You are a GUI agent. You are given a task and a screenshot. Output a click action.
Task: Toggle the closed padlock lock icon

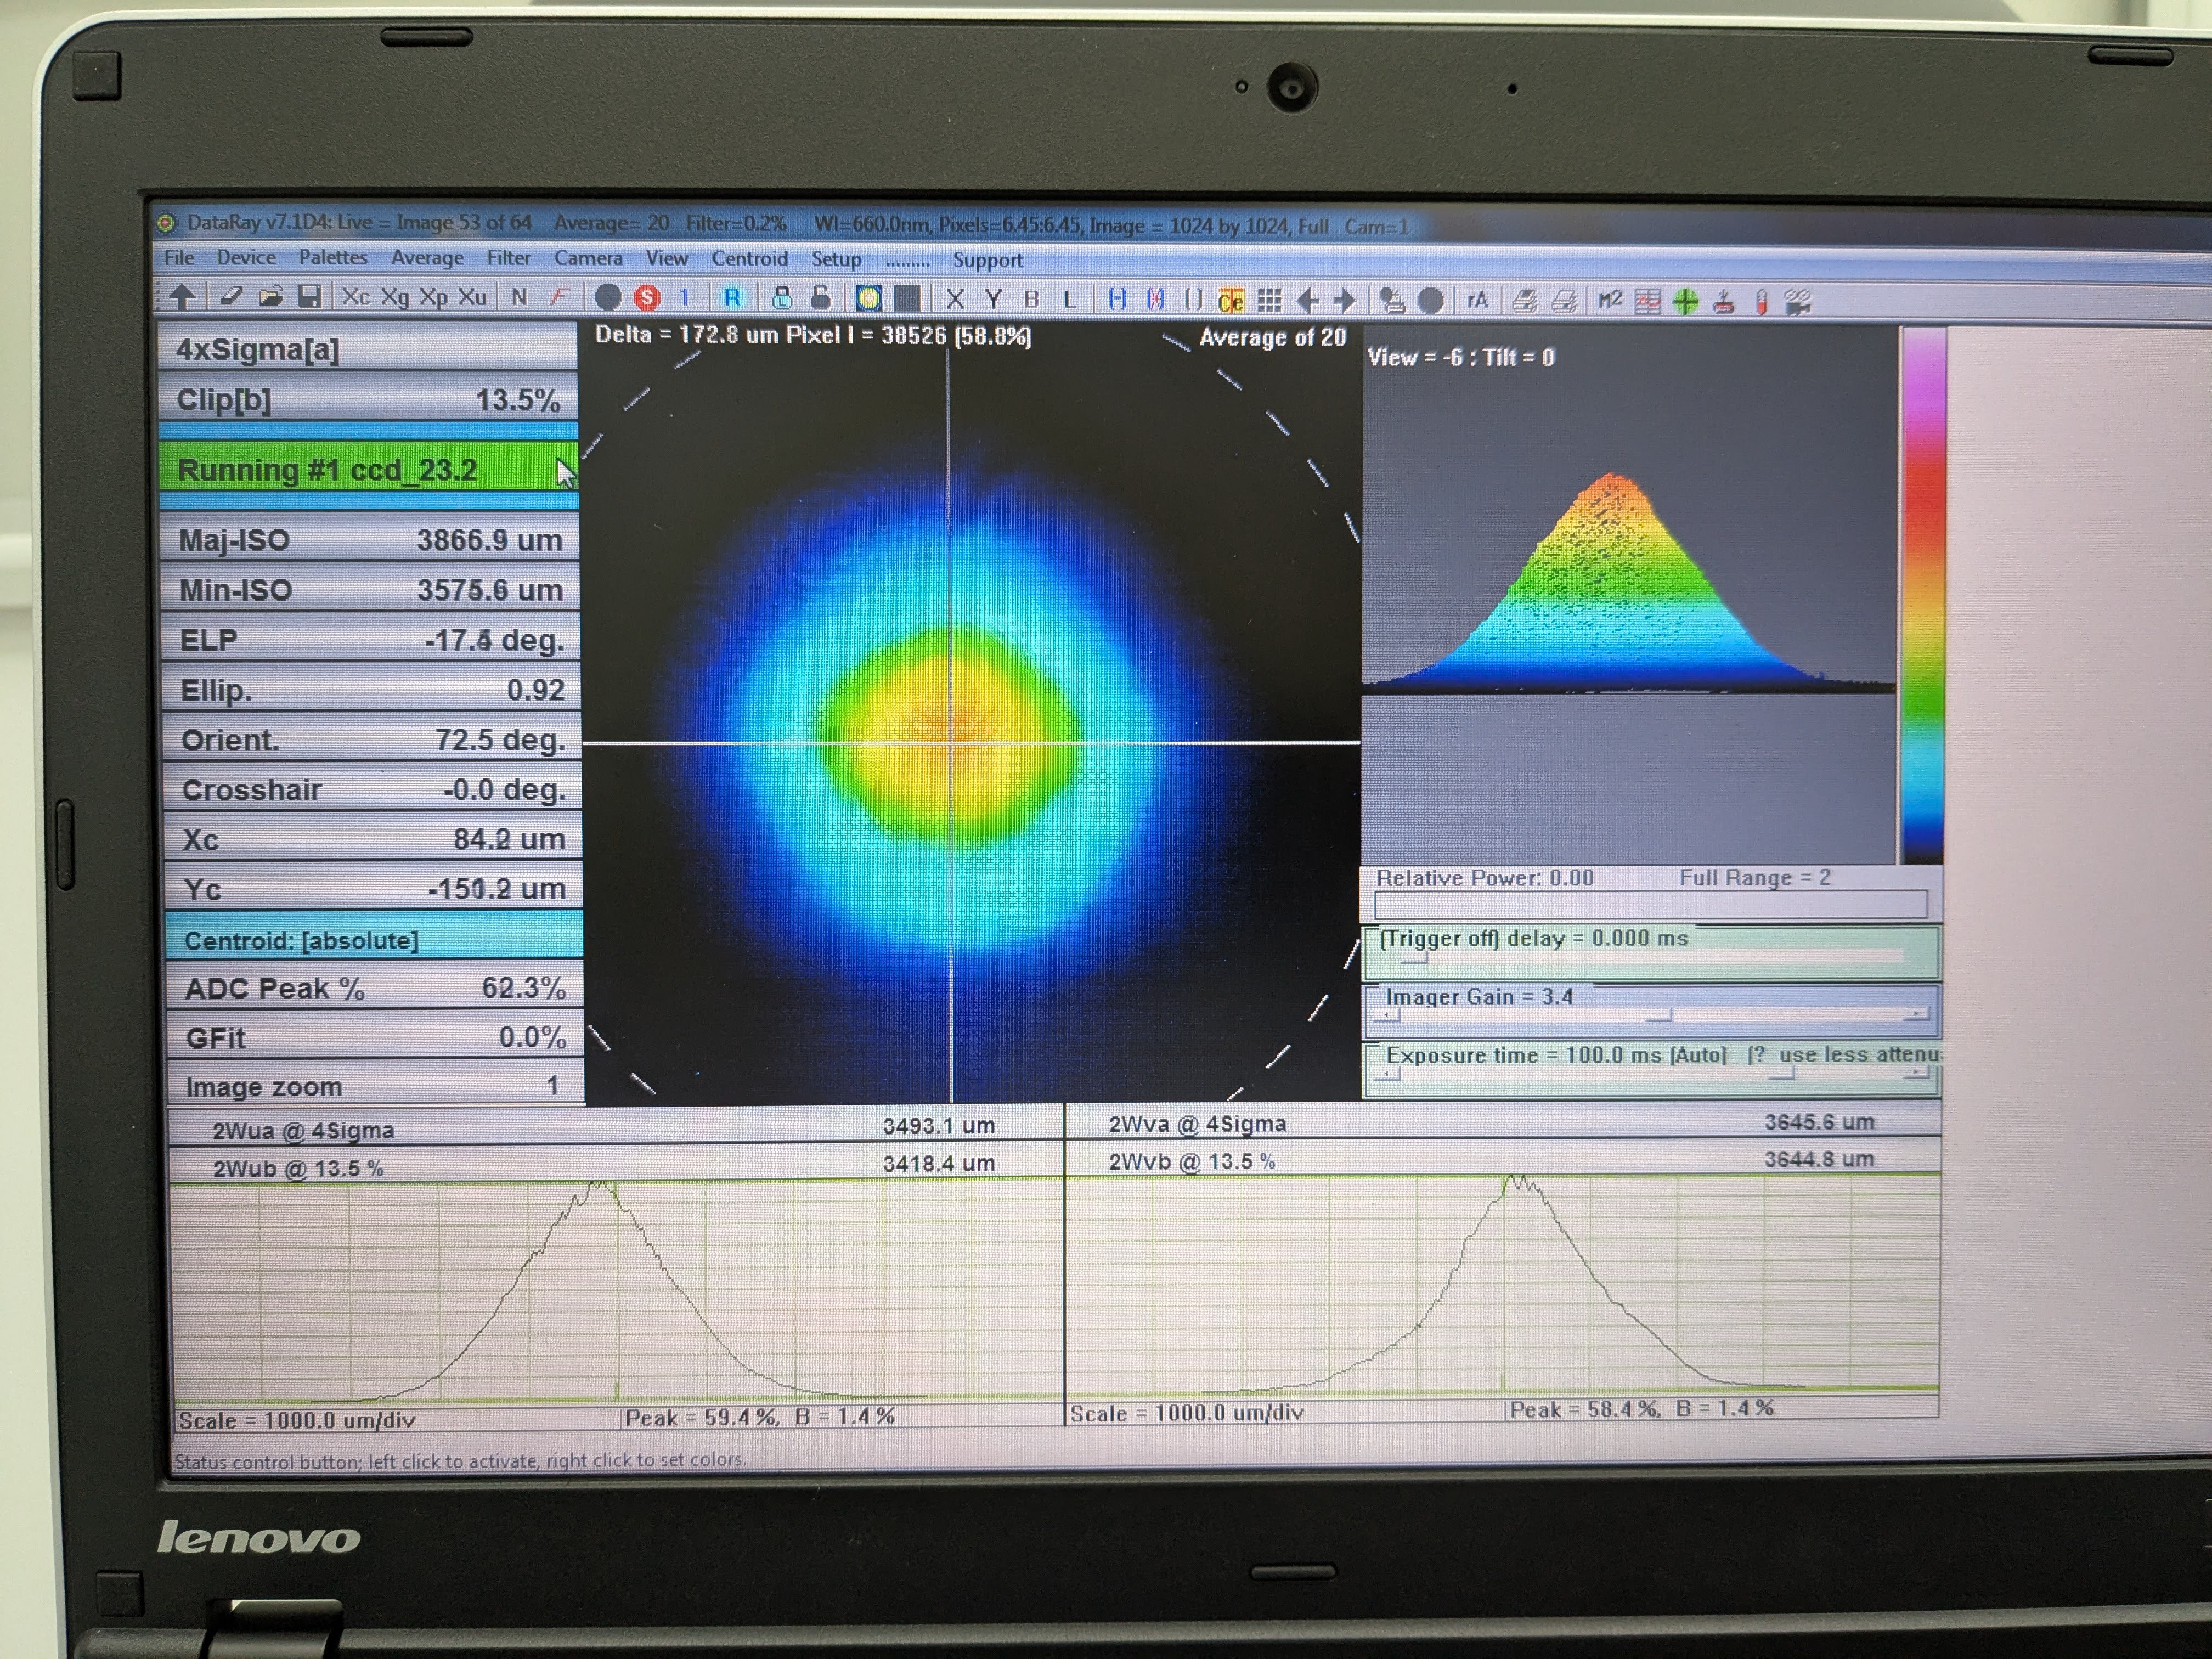tap(783, 298)
